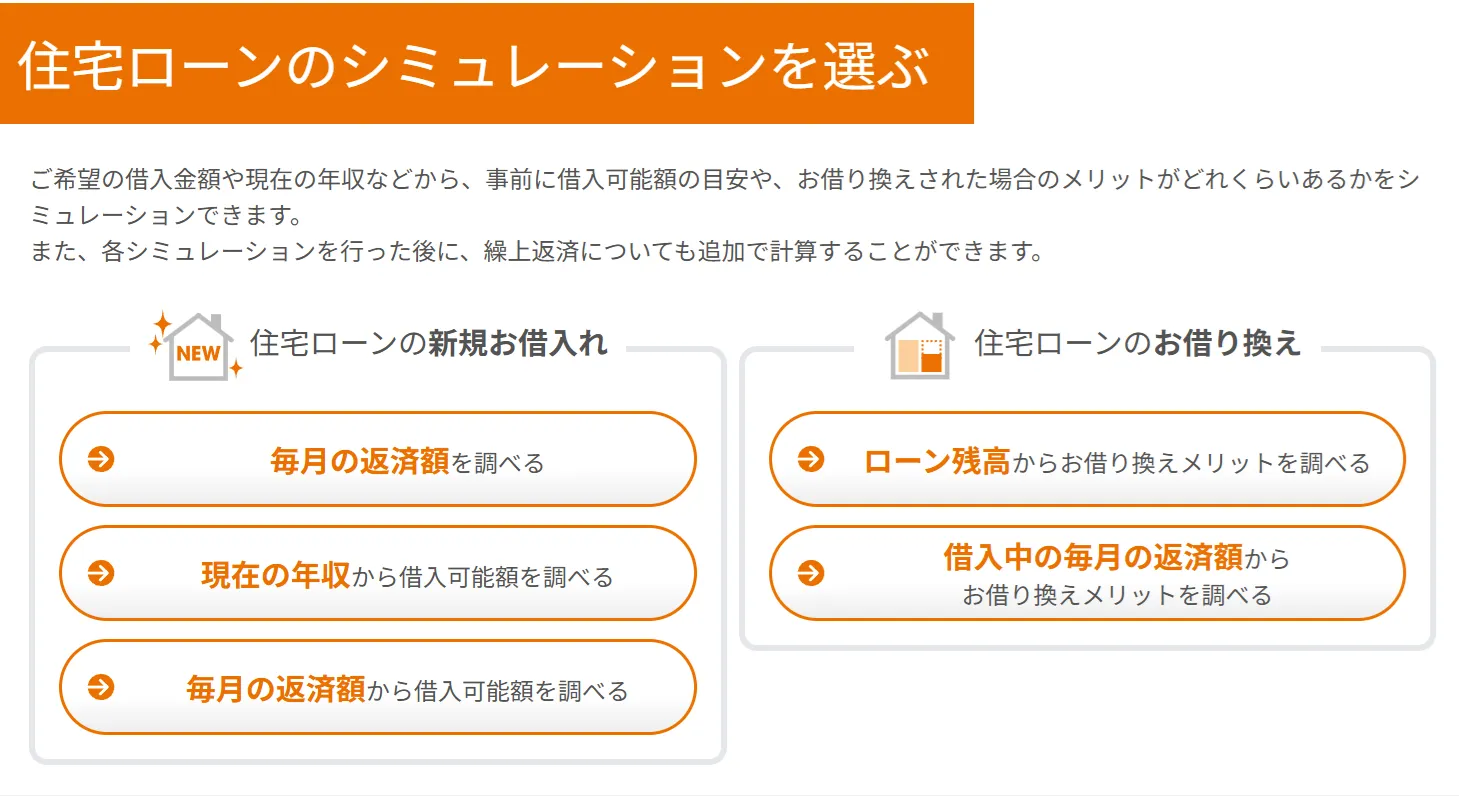Click arrow icon beside ローン残高からお借り換えメリット

tap(811, 459)
